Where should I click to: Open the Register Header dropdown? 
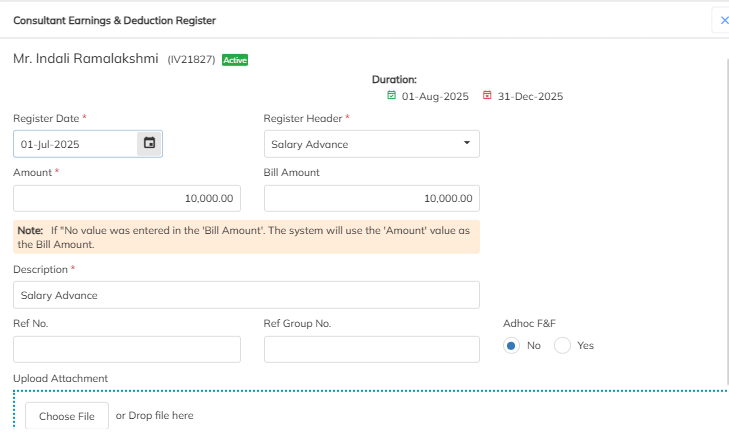371,144
